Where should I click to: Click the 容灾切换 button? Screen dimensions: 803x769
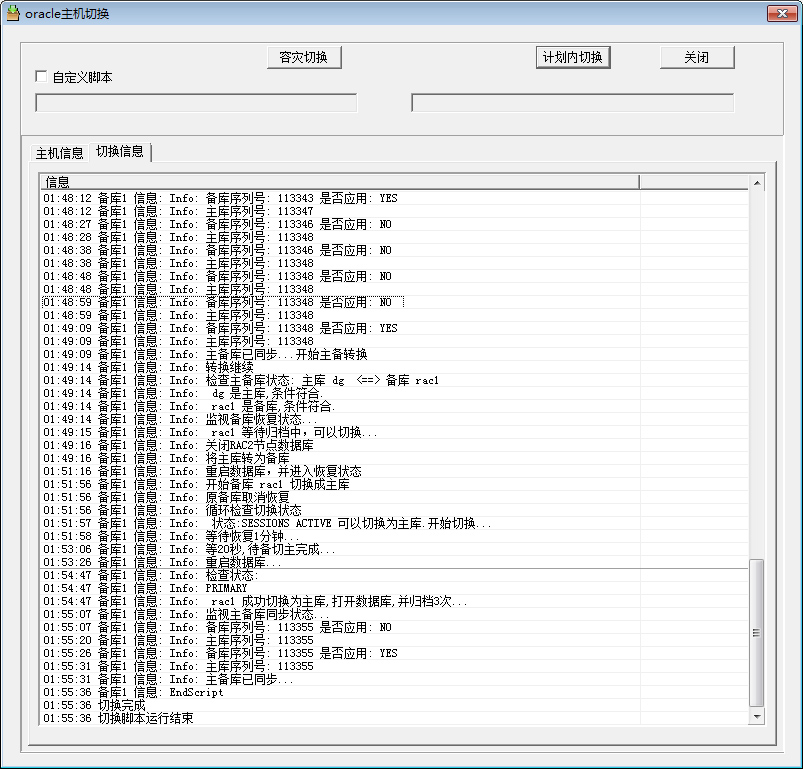click(x=304, y=57)
